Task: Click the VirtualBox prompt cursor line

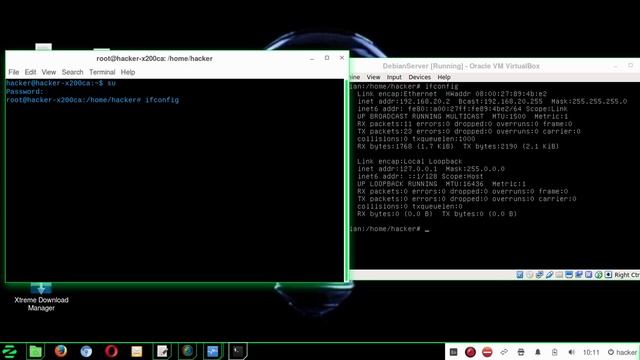Action: [389, 229]
